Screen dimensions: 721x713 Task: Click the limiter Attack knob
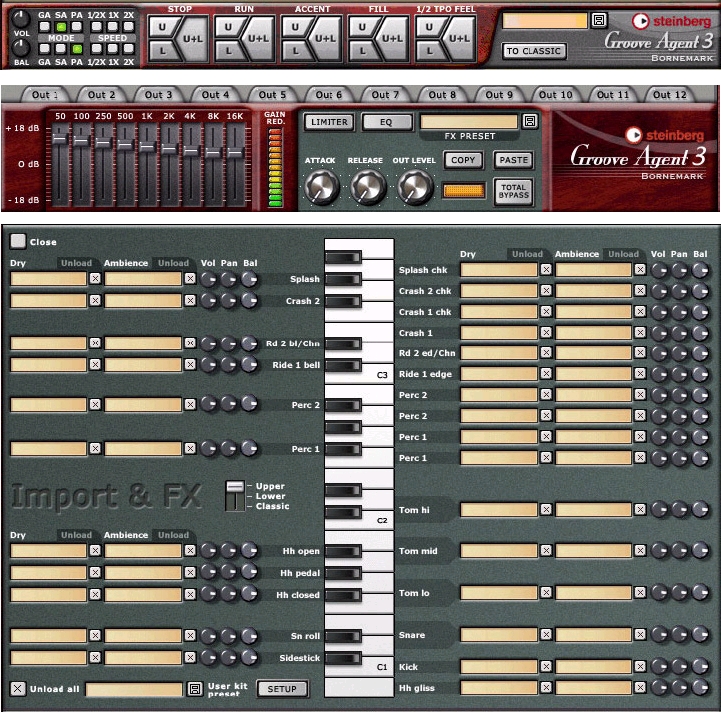pos(321,187)
